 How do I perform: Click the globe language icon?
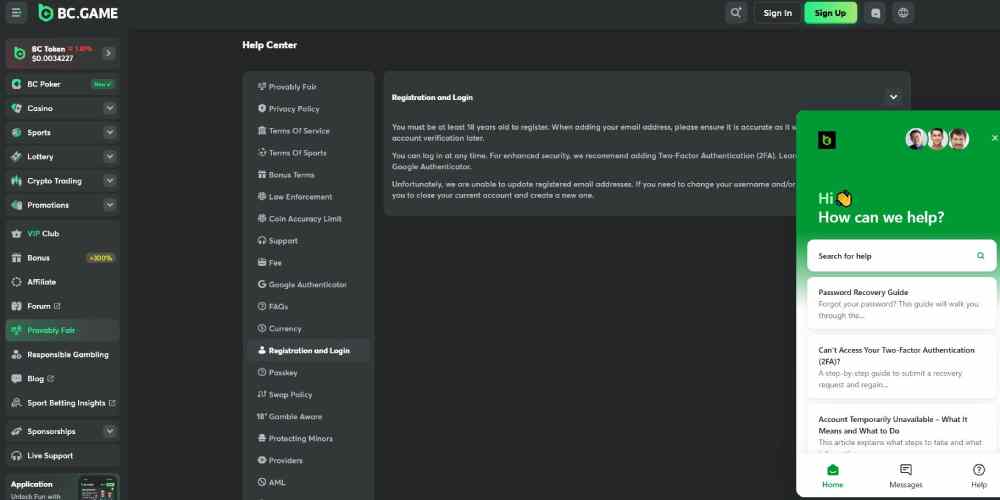[x=904, y=13]
